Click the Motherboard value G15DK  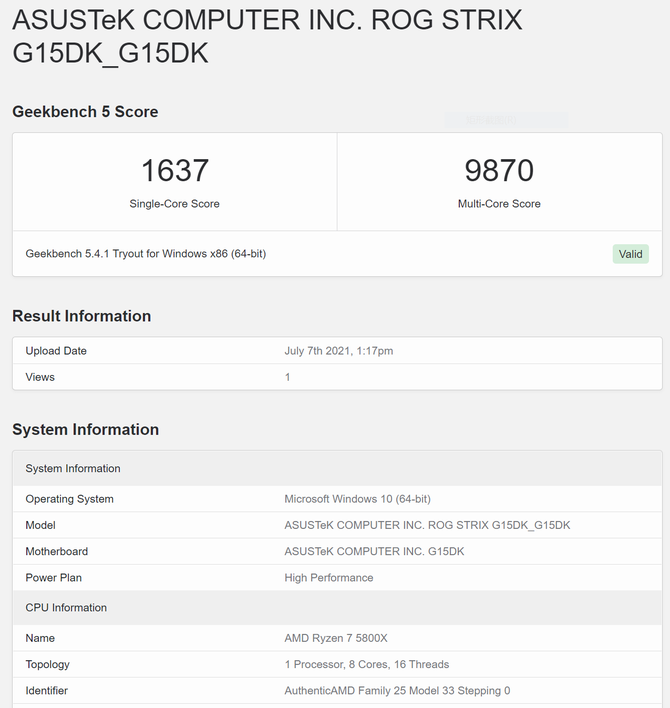pyautogui.click(x=374, y=551)
